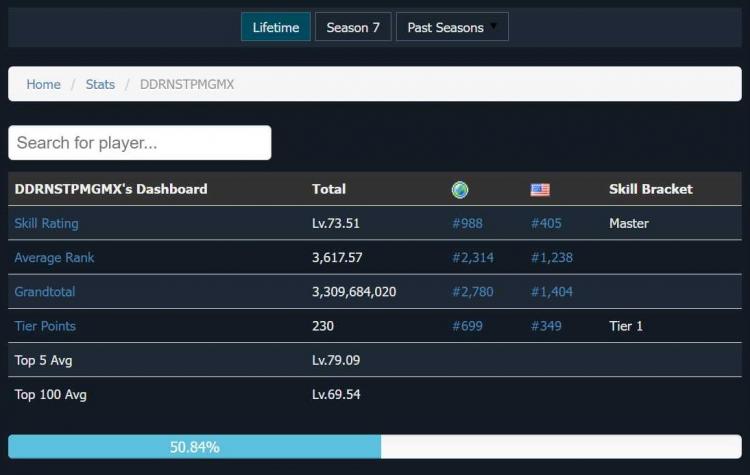Image resolution: width=750 pixels, height=475 pixels.
Task: Open the Average Rank stat link
Action: point(54,257)
